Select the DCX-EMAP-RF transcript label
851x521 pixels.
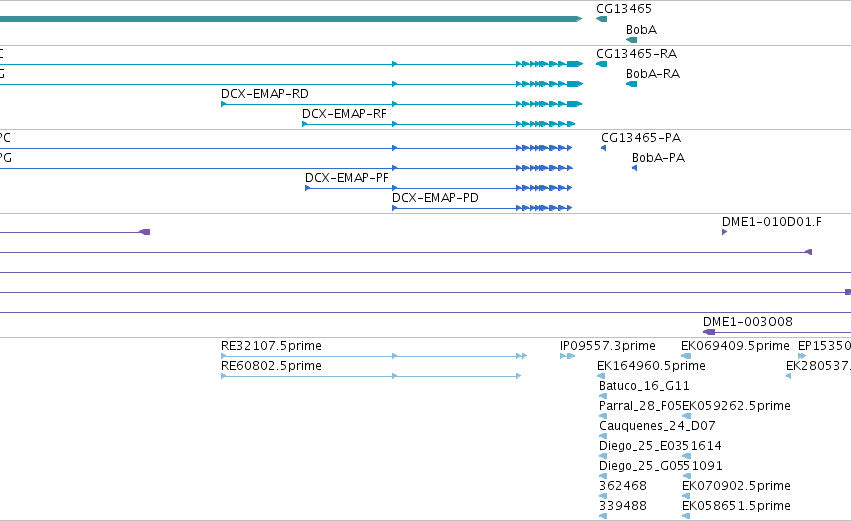click(x=344, y=114)
